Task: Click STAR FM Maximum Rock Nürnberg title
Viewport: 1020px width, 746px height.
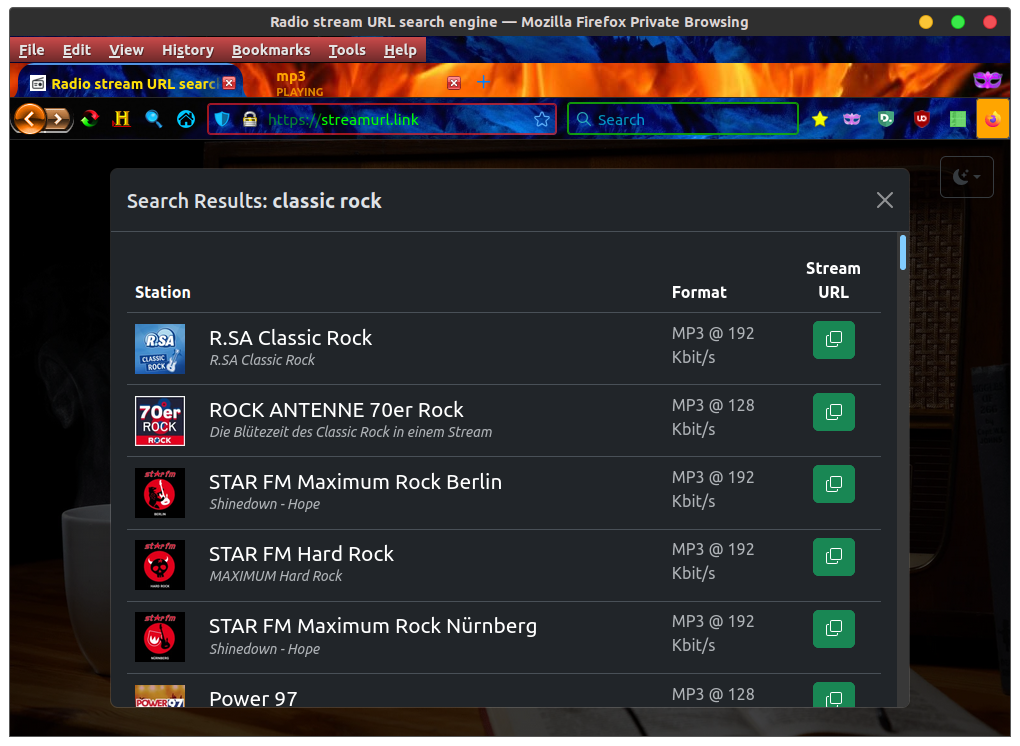Action: (373, 626)
